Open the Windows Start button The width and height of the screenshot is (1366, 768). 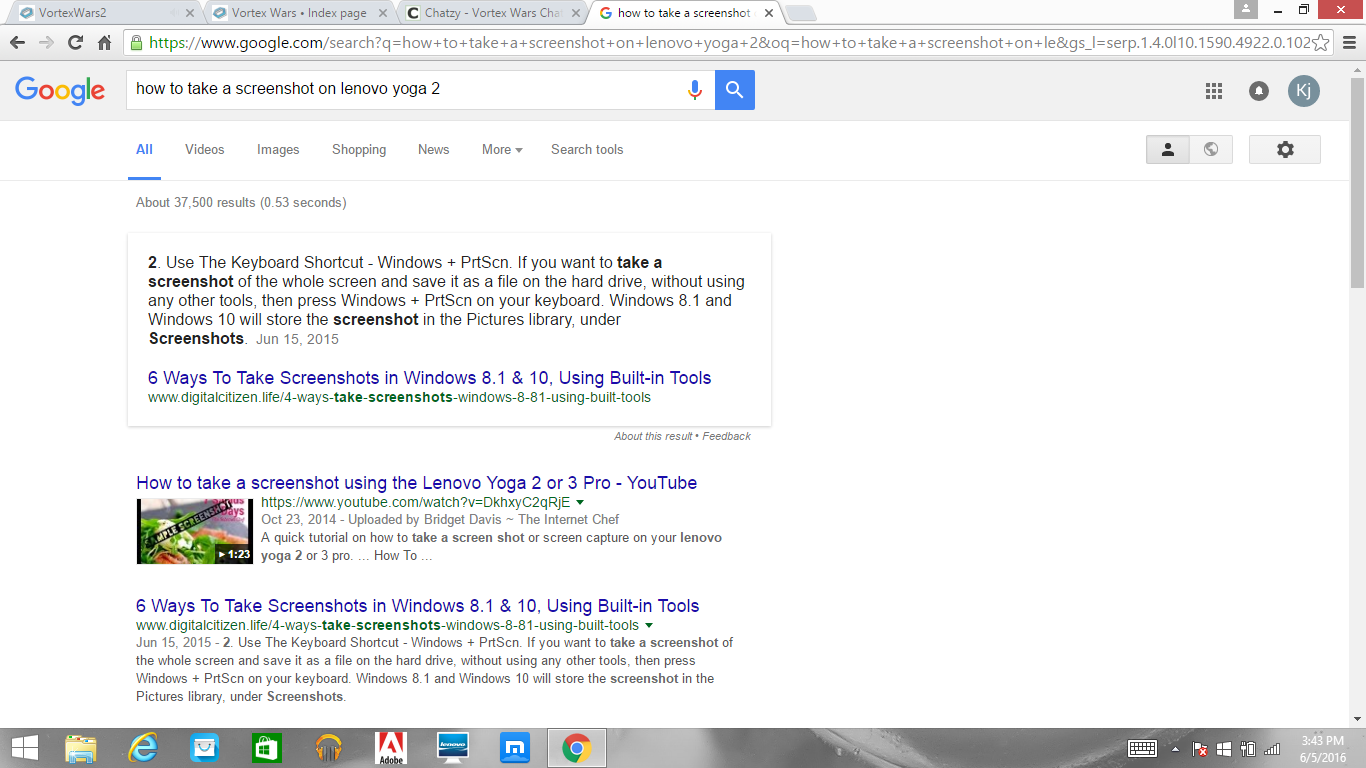[x=24, y=748]
